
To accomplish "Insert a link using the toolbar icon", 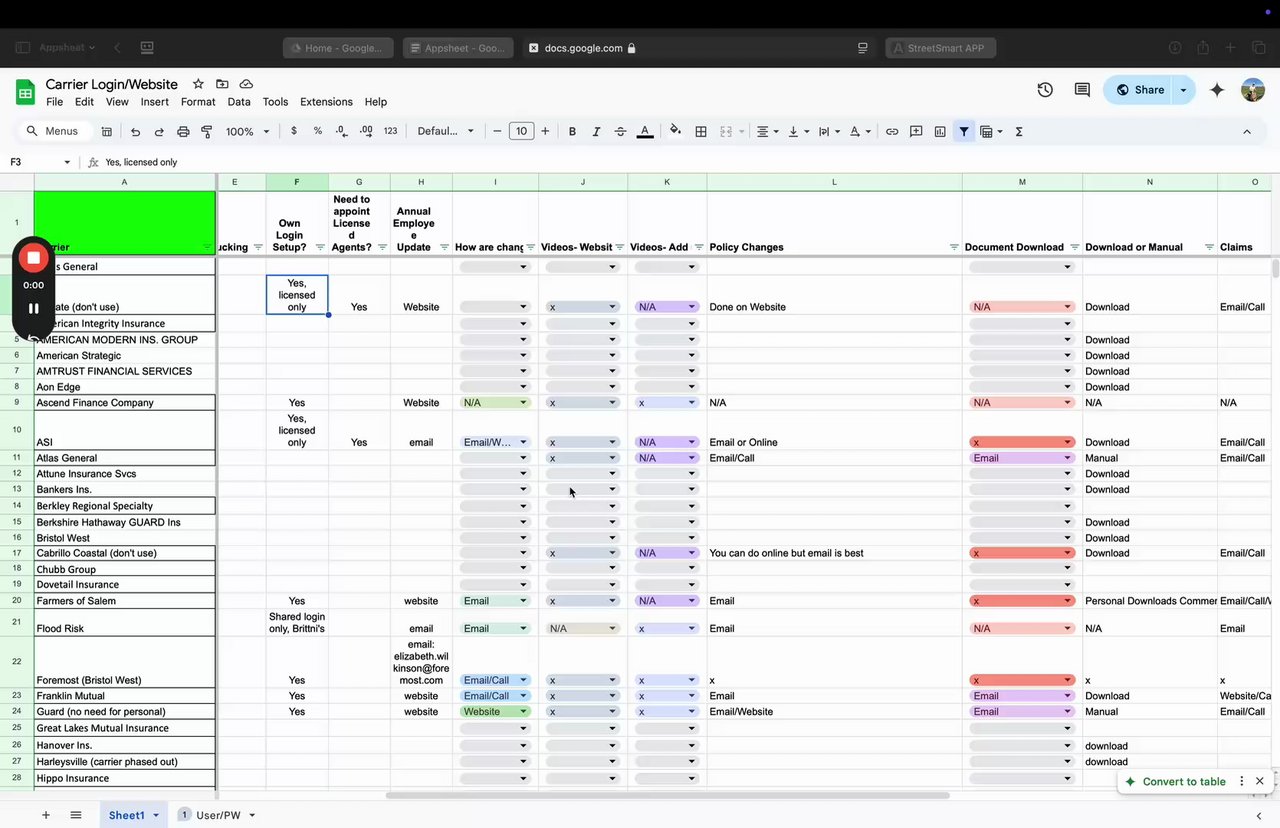I will (892, 131).
